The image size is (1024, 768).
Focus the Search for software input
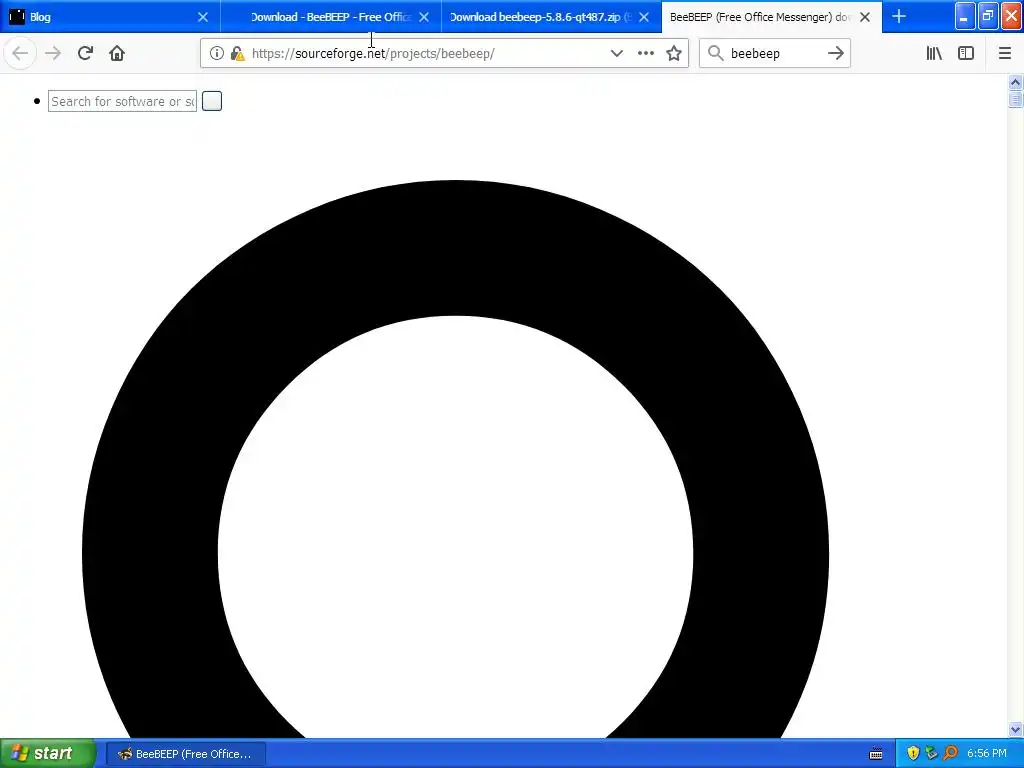click(122, 101)
